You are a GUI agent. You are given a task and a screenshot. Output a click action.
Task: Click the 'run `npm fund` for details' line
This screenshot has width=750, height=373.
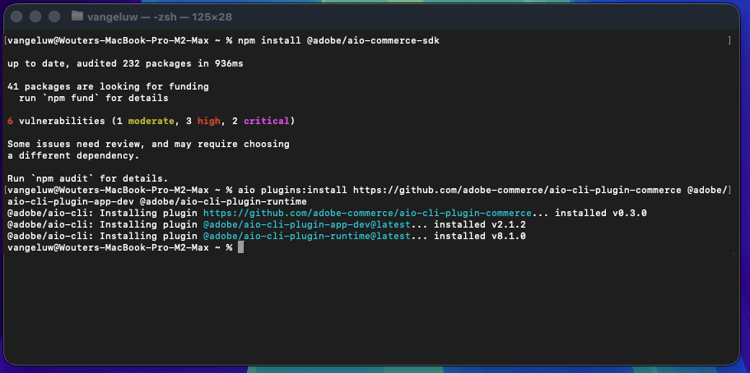point(93,98)
